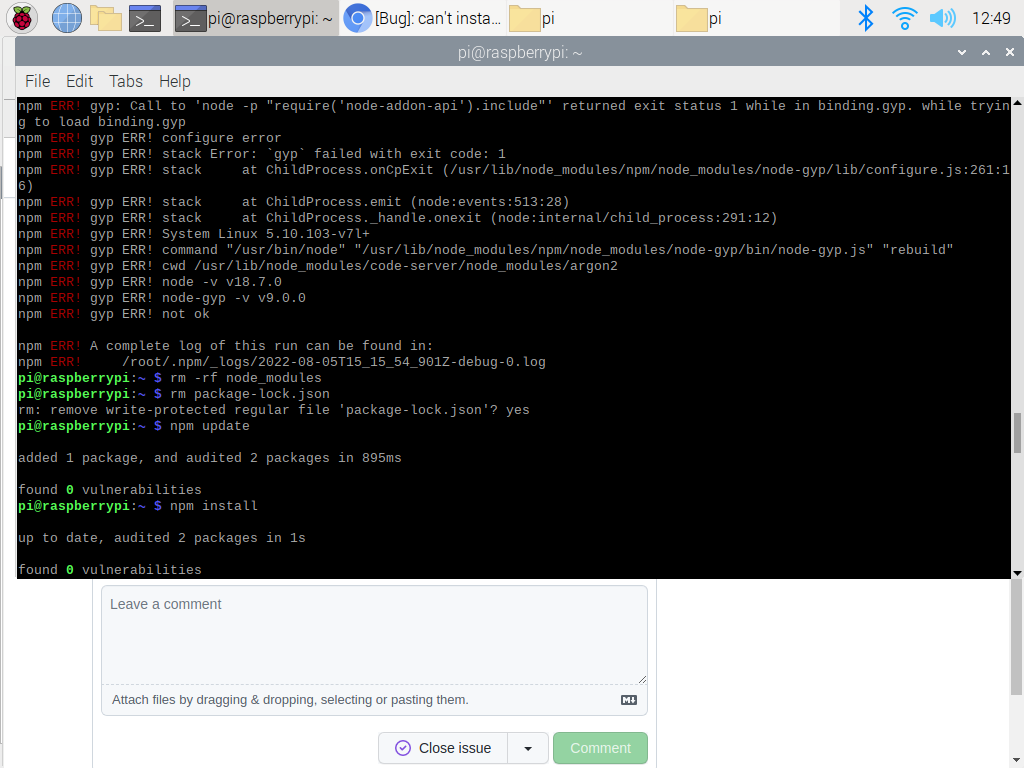Screen dimensions: 1024x768
Task: Minimize the terminal window with down chevron
Action: coord(962,52)
